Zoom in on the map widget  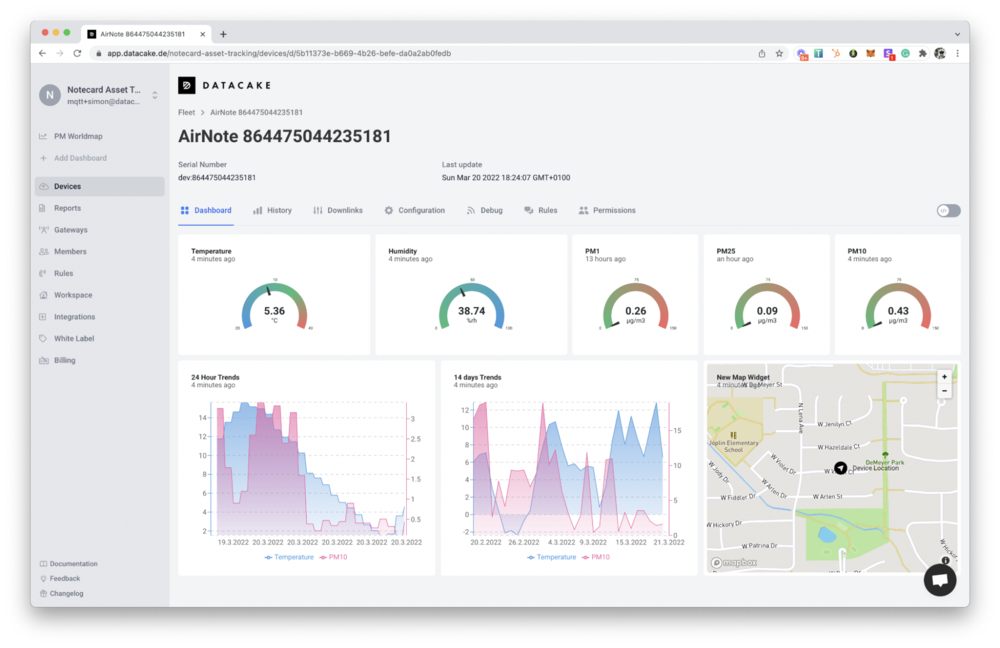(944, 377)
